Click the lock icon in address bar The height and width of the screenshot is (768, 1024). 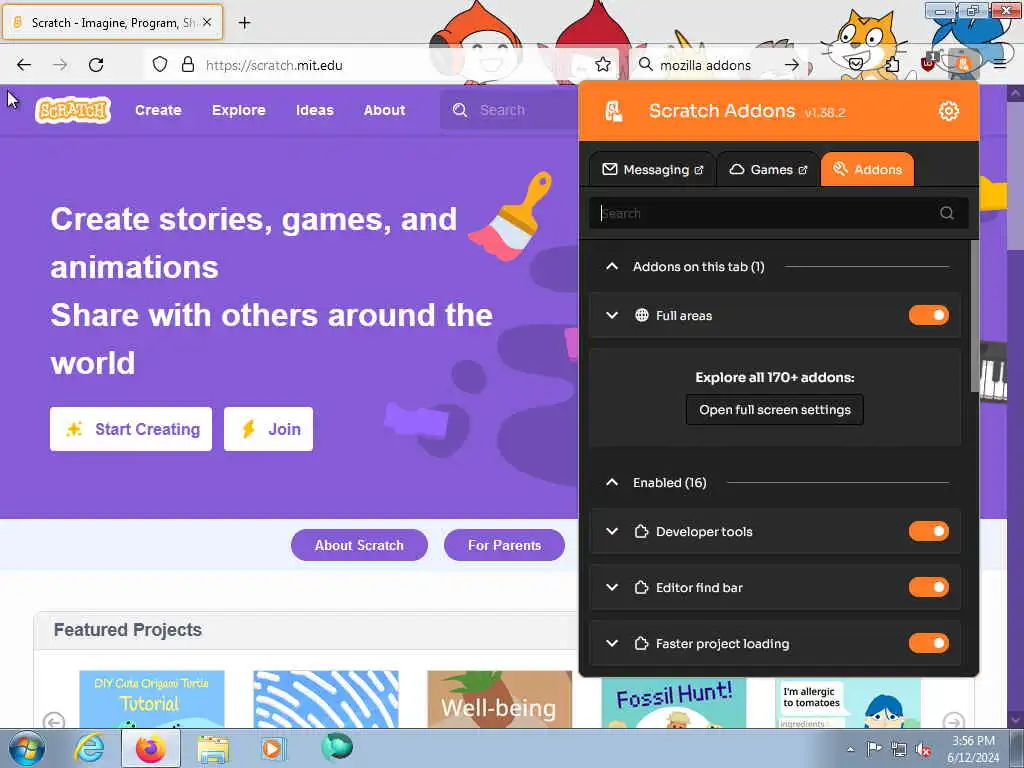(188, 64)
